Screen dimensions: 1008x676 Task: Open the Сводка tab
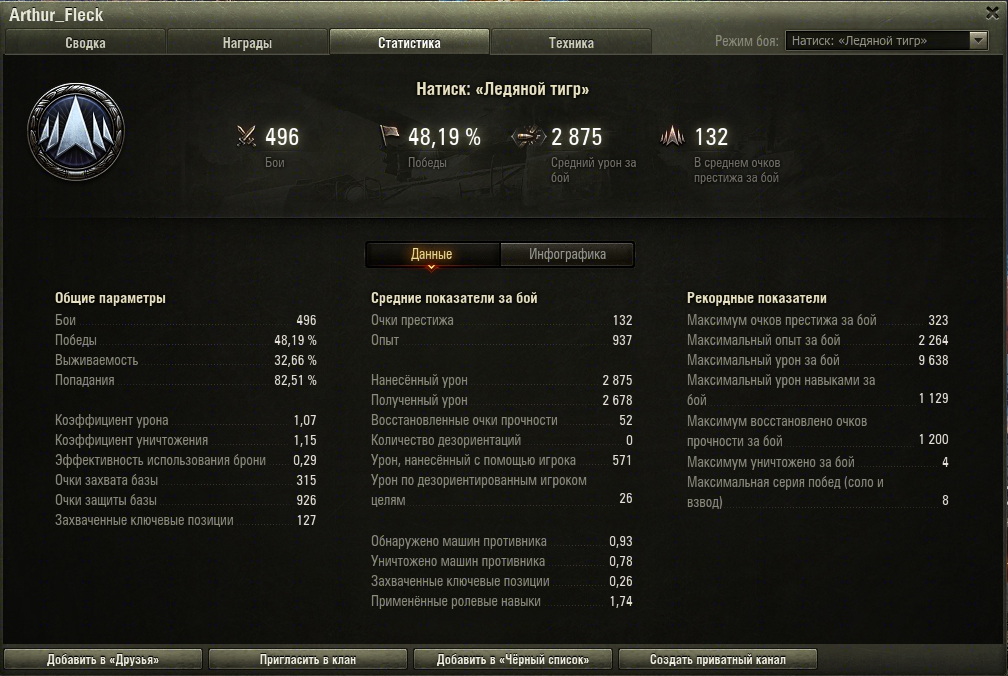coord(85,42)
